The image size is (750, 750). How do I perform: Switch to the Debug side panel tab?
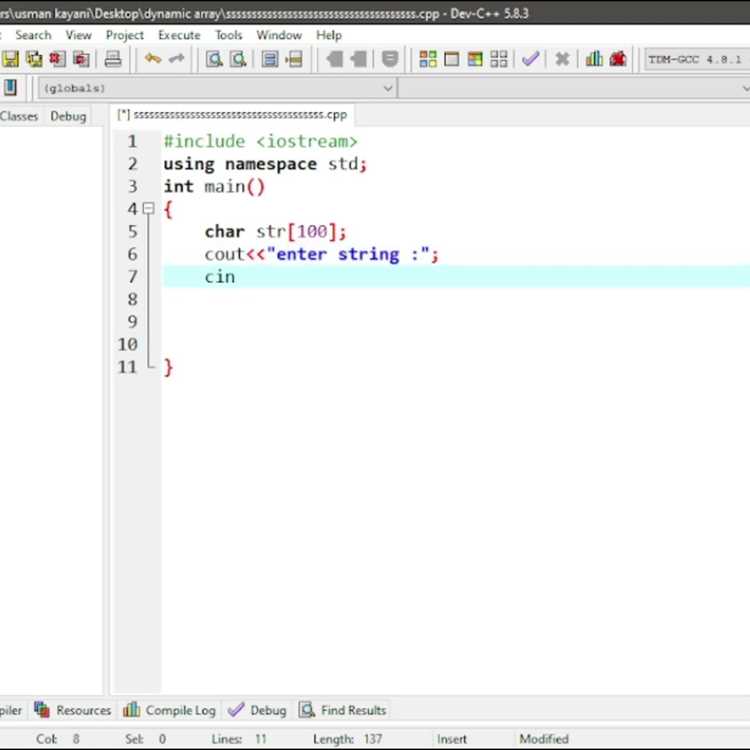click(x=68, y=116)
